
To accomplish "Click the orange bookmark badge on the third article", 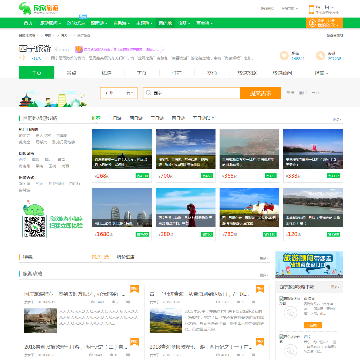I will point(134,342).
